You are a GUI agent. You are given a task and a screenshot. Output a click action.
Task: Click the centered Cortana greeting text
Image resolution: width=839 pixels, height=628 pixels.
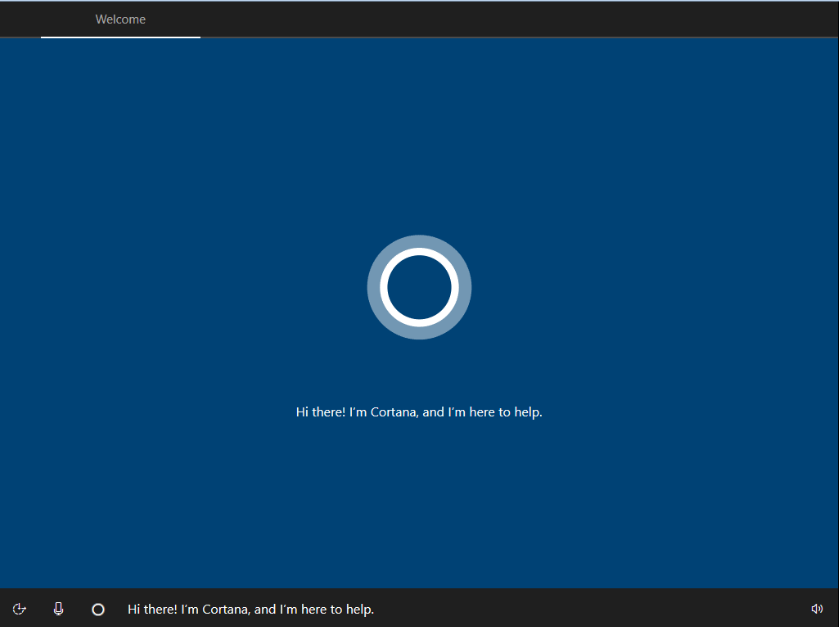tap(419, 412)
